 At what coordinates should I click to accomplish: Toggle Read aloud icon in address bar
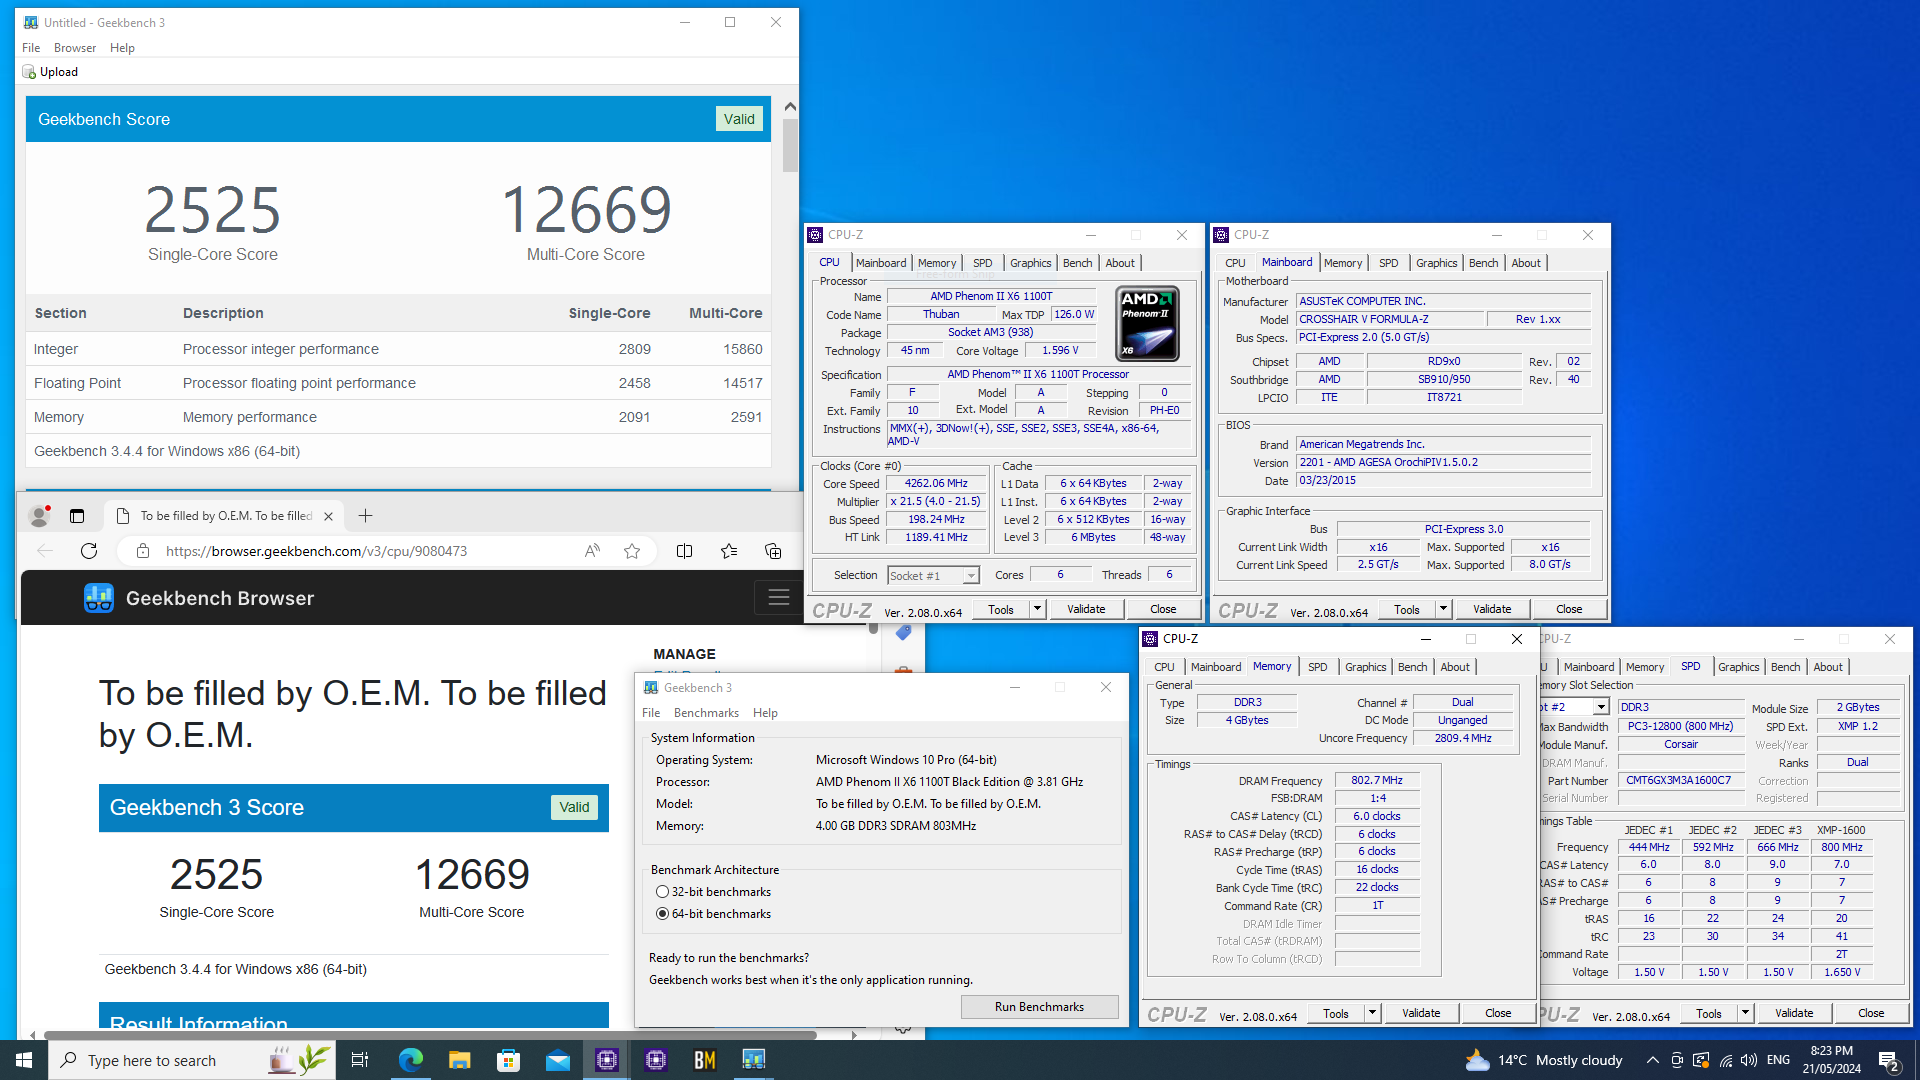pos(593,551)
